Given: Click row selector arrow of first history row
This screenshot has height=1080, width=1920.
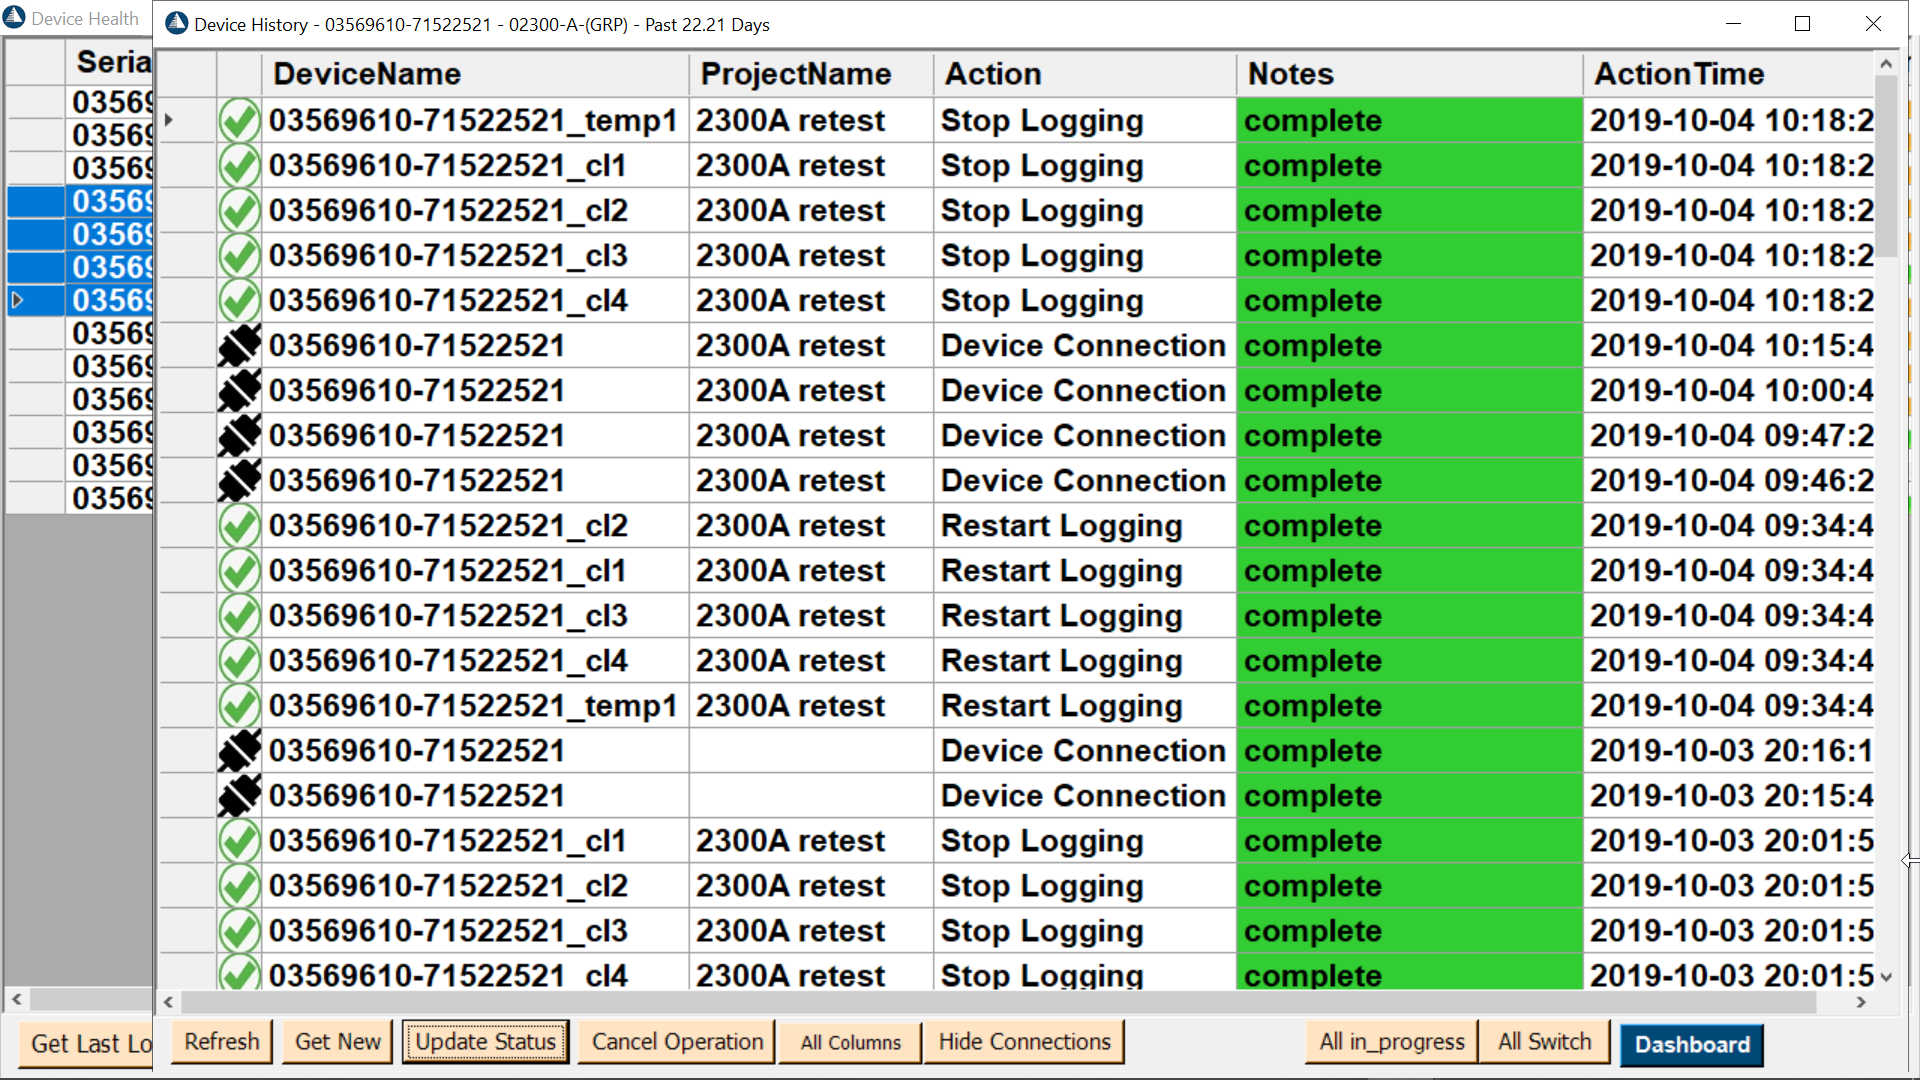Looking at the screenshot, I should (x=169, y=121).
